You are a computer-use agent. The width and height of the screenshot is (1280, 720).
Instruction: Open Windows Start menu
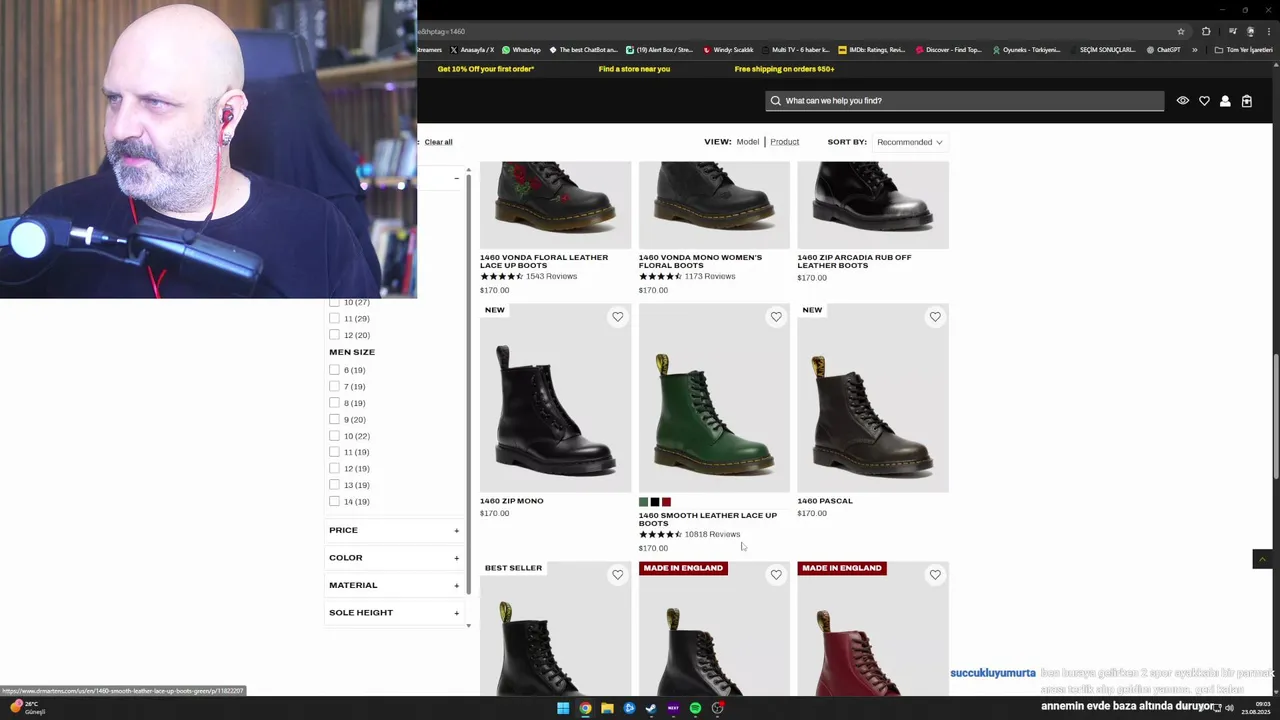click(563, 708)
